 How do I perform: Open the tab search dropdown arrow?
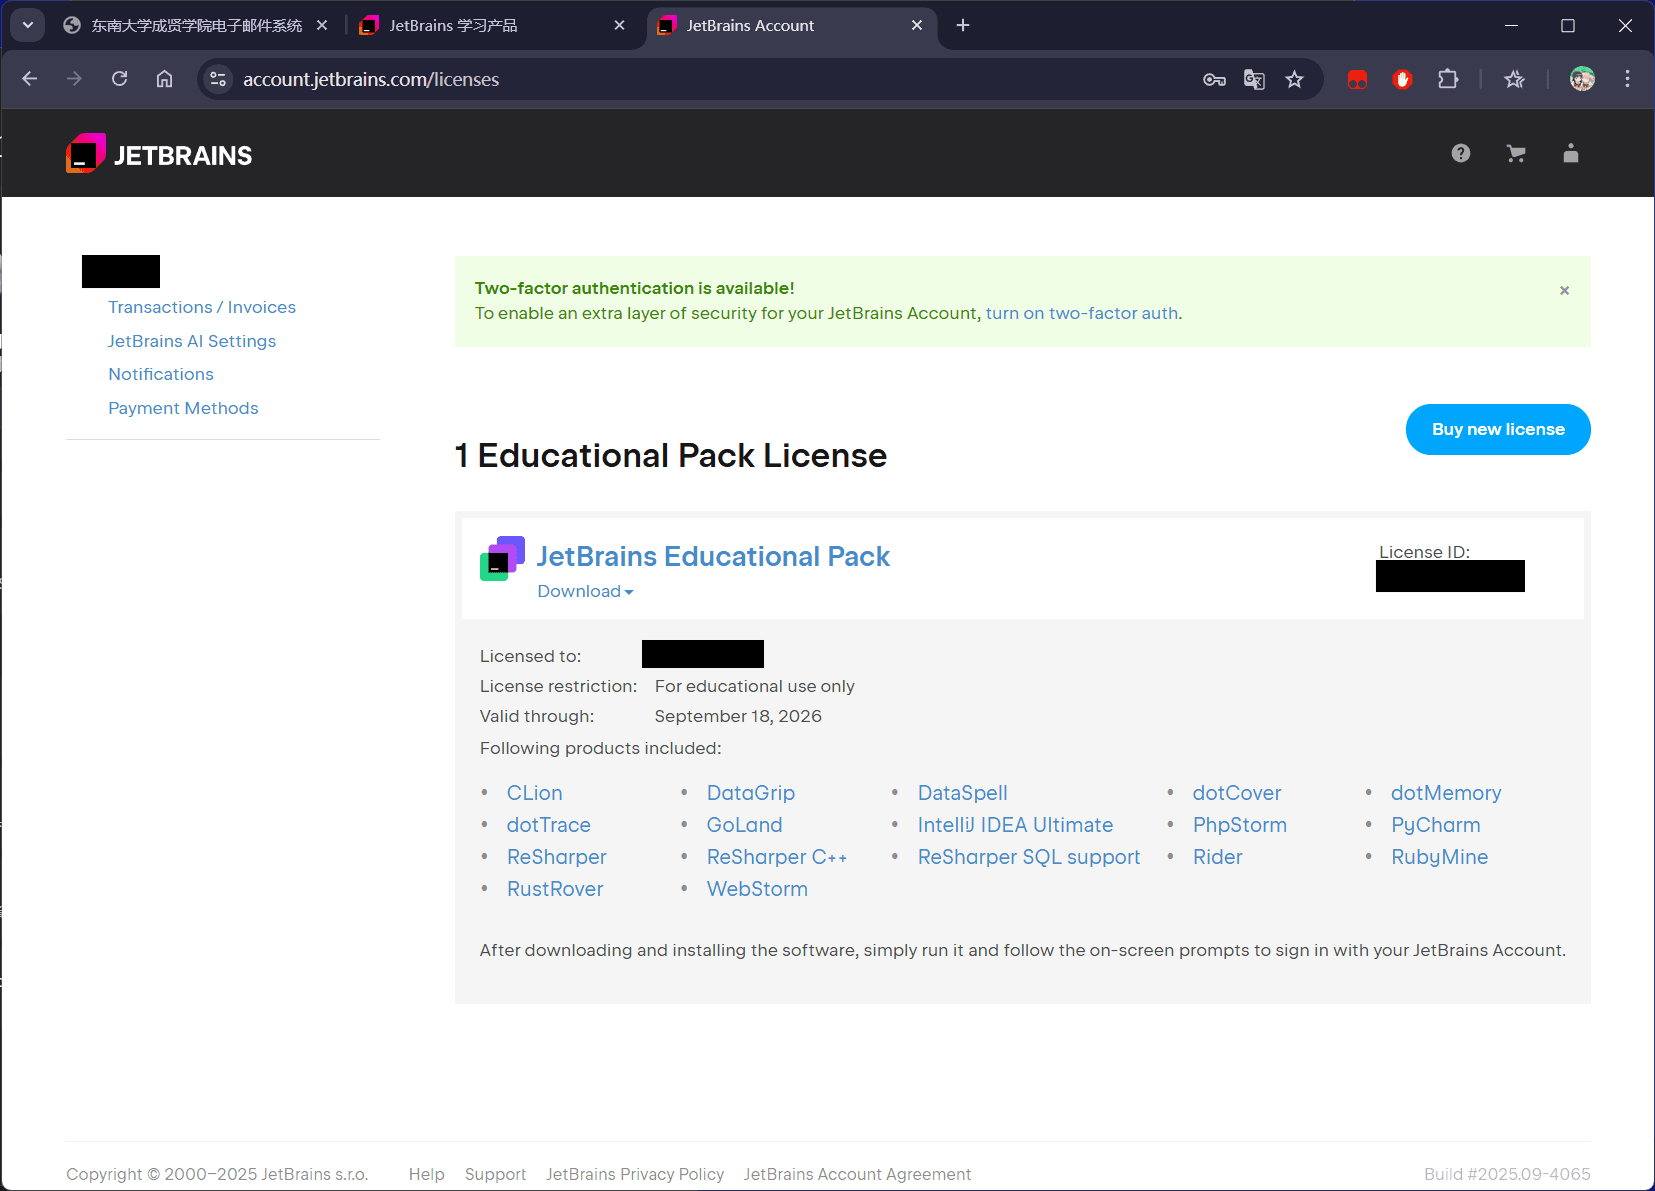pyautogui.click(x=27, y=25)
